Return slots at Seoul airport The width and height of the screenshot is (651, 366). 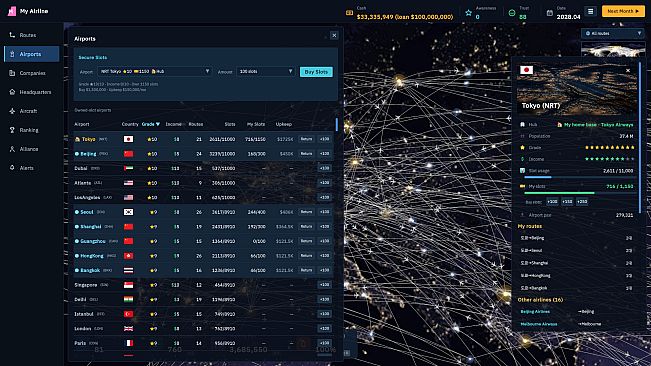(x=306, y=212)
